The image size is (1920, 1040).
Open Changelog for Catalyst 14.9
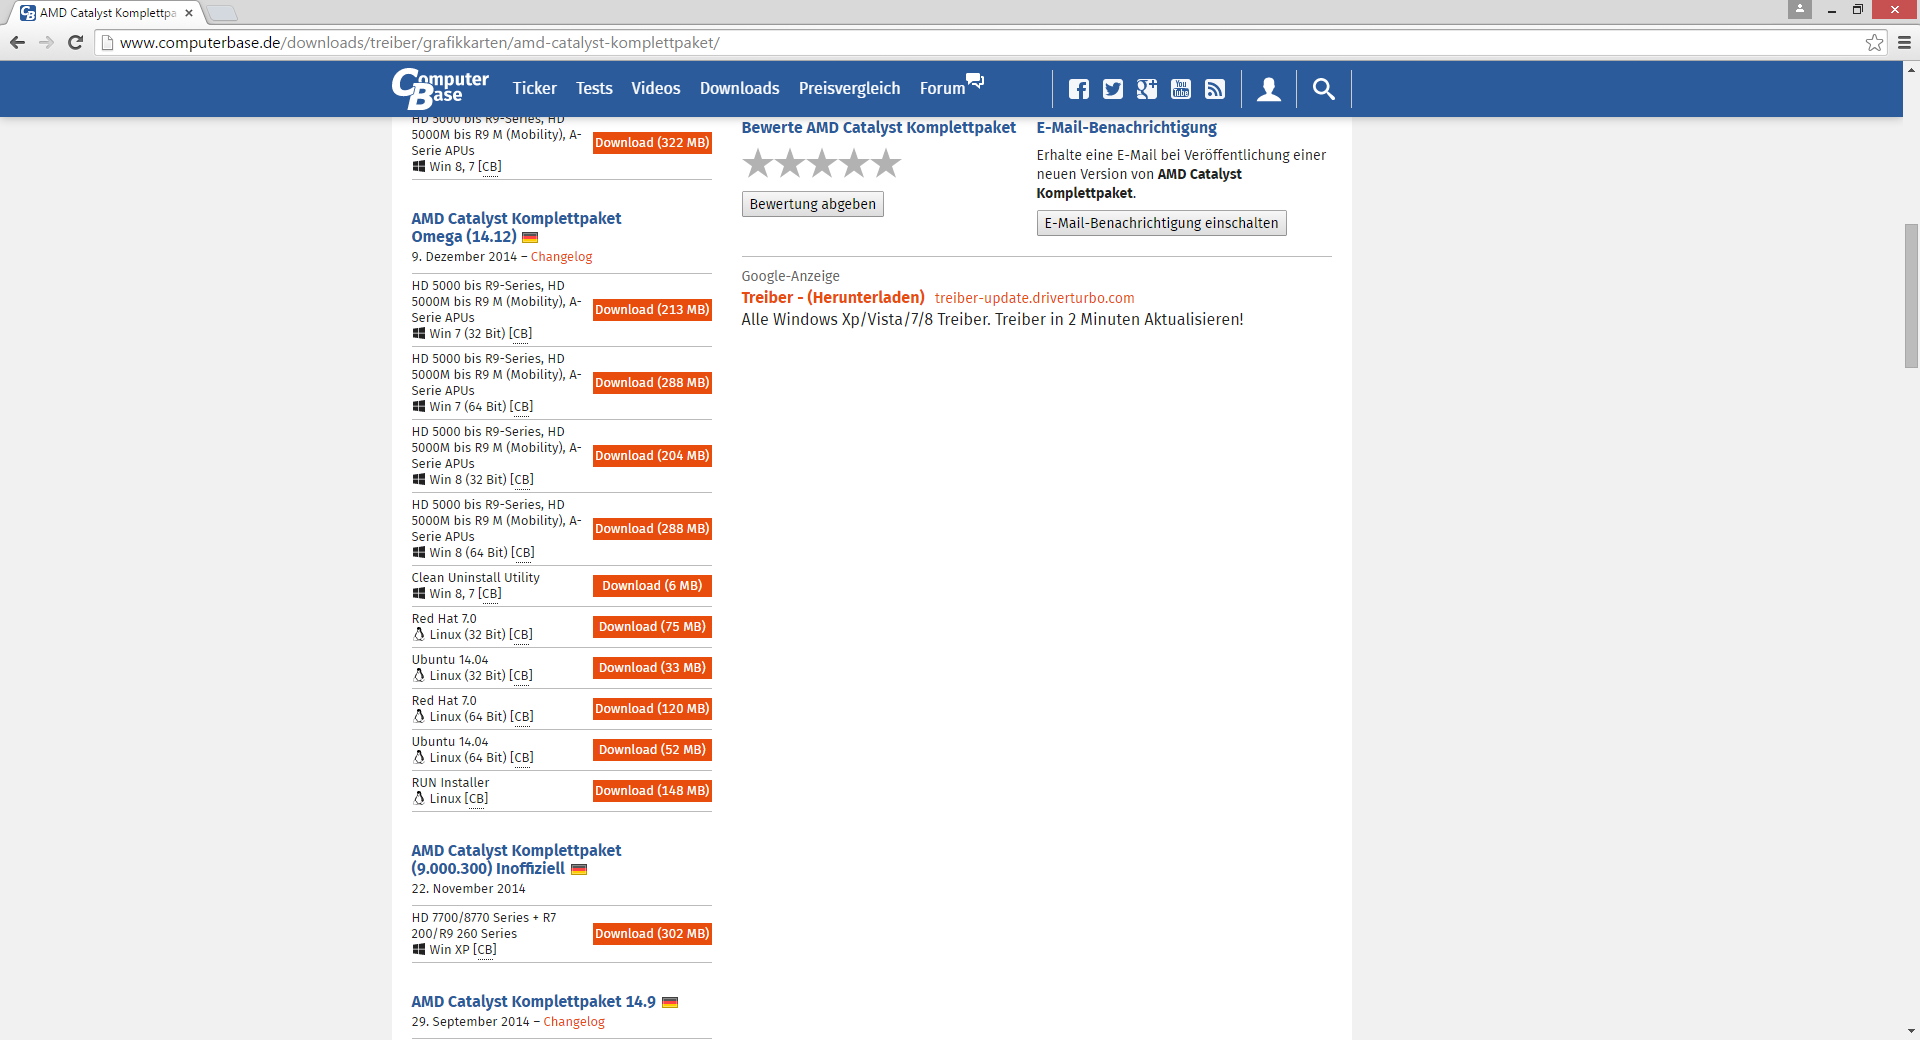pos(574,1022)
